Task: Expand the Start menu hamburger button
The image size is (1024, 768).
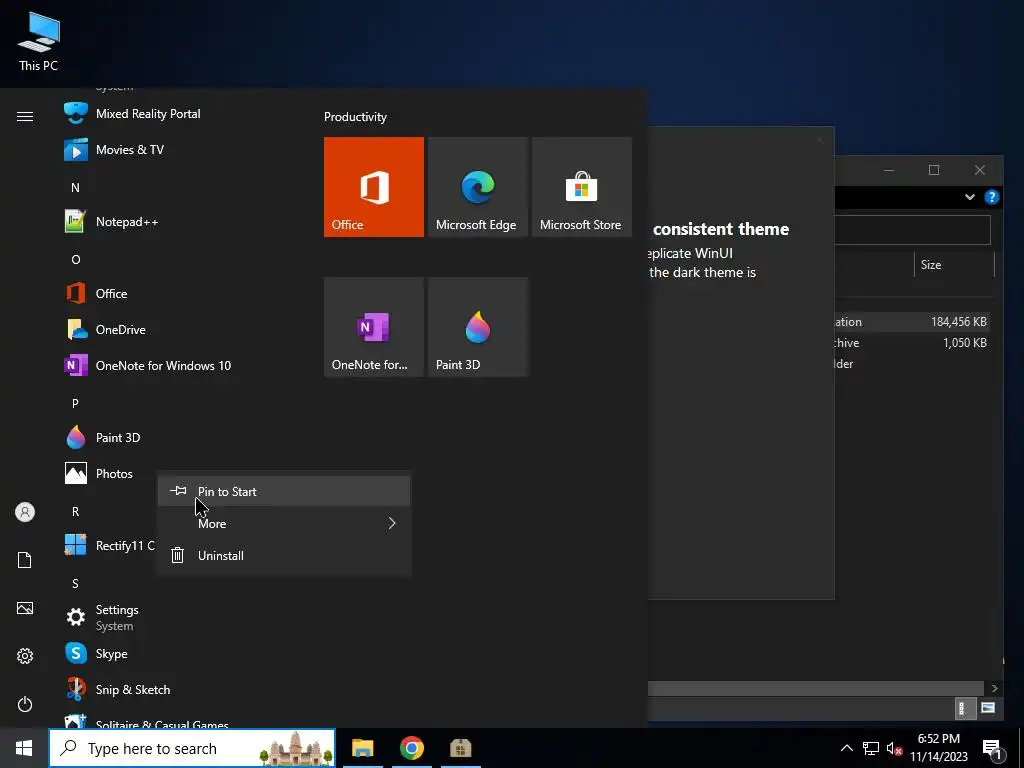Action: (25, 116)
